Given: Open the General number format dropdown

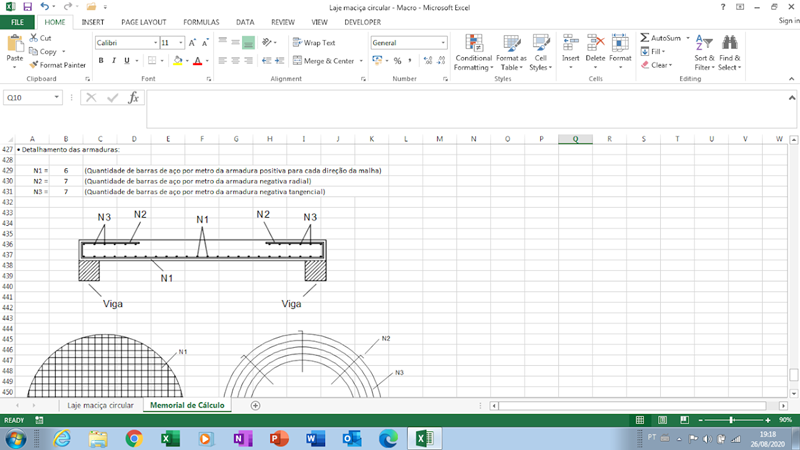Looking at the screenshot, I should [x=443, y=43].
